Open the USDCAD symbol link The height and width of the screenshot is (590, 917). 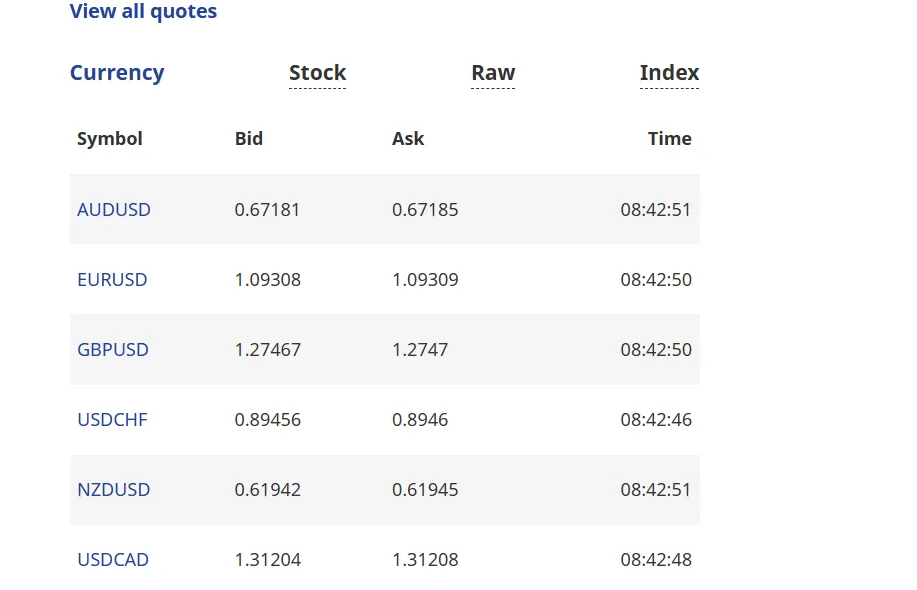click(x=113, y=560)
